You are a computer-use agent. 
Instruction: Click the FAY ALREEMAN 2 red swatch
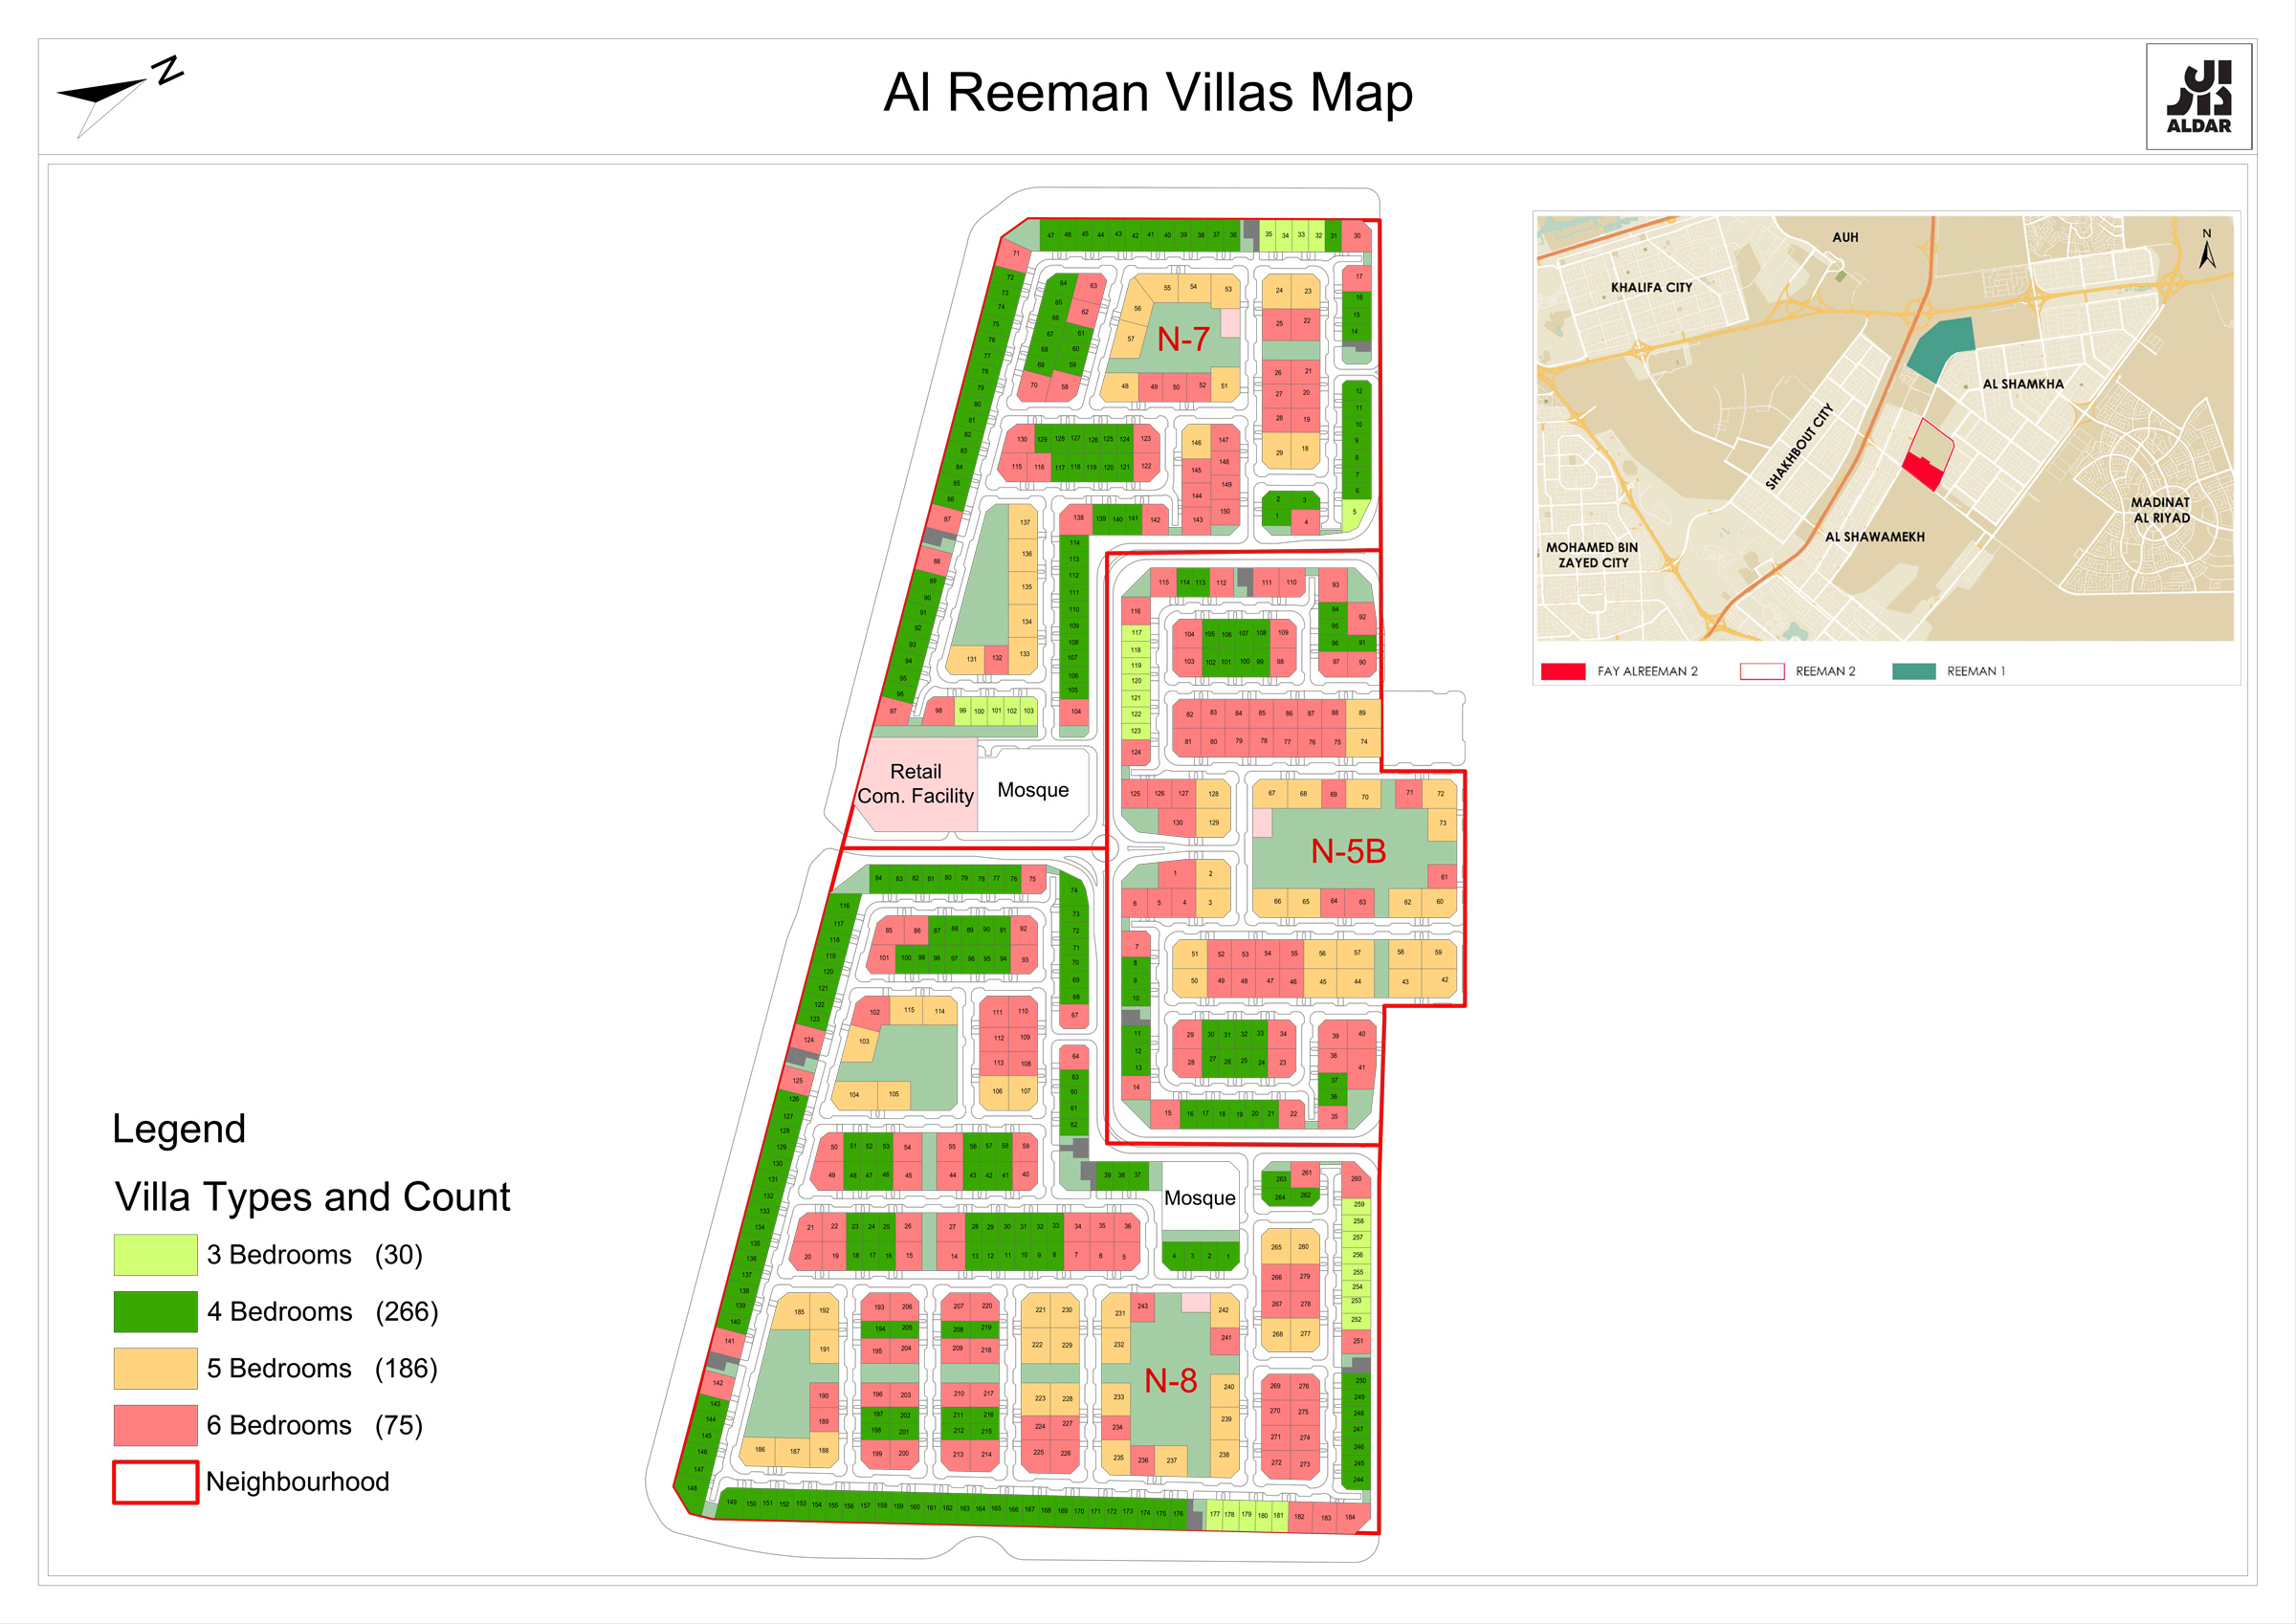point(1563,671)
